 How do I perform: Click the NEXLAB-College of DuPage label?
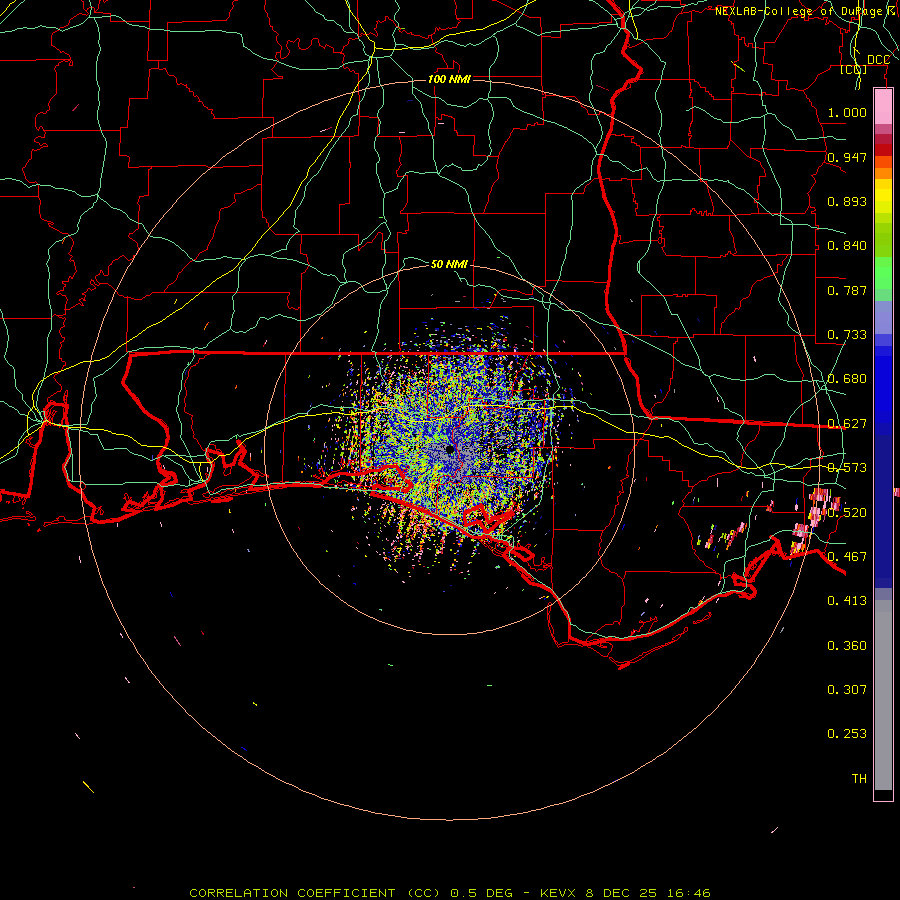(x=806, y=11)
